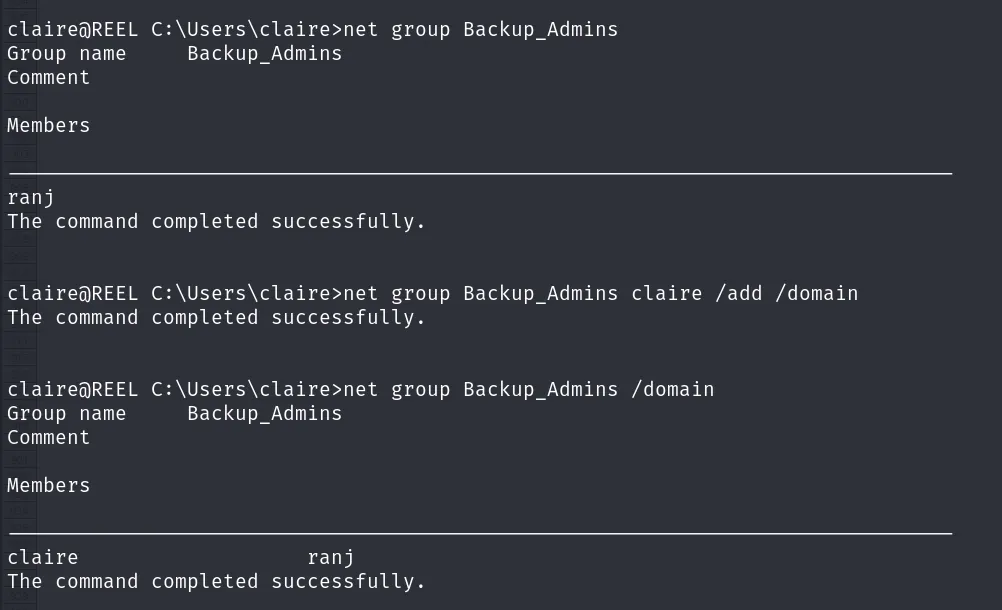Click the Group name label under the first command
The image size is (1002, 610).
(x=66, y=54)
